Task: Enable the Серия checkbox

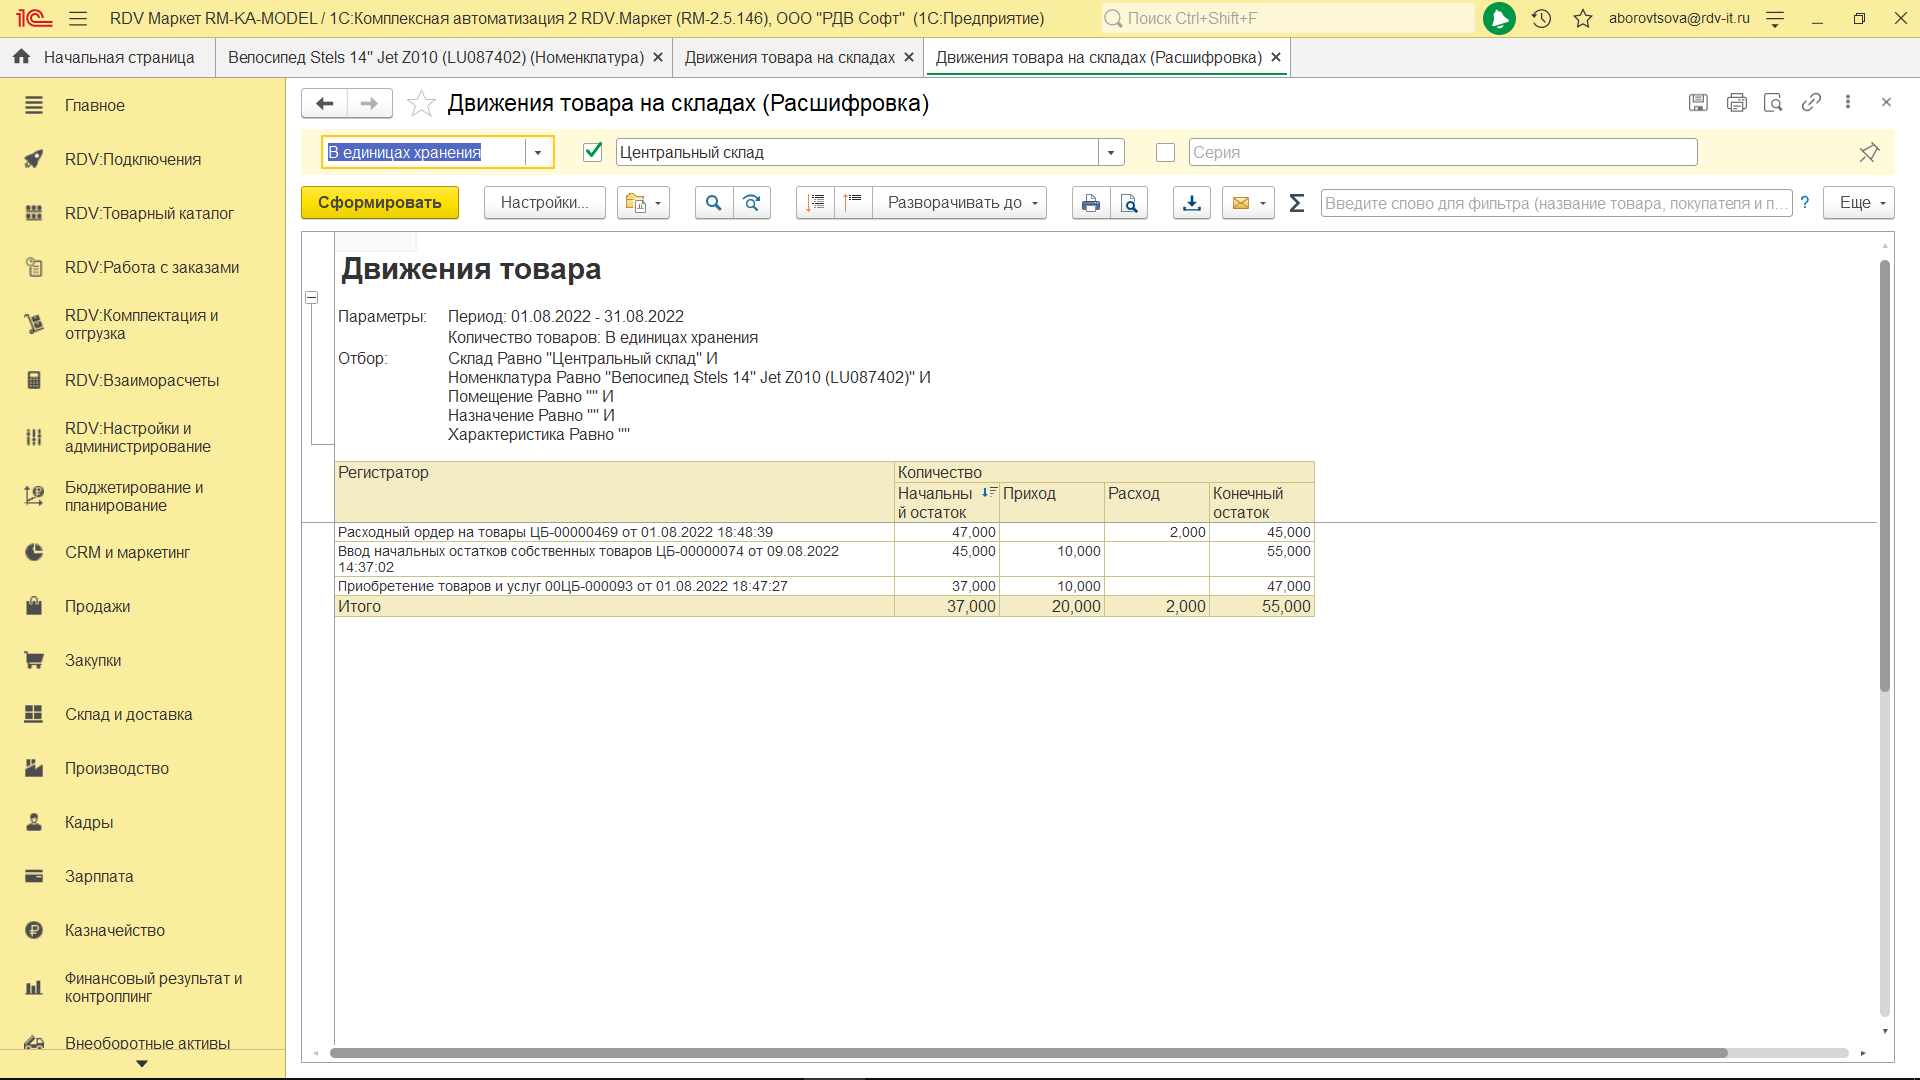Action: pyautogui.click(x=1165, y=152)
